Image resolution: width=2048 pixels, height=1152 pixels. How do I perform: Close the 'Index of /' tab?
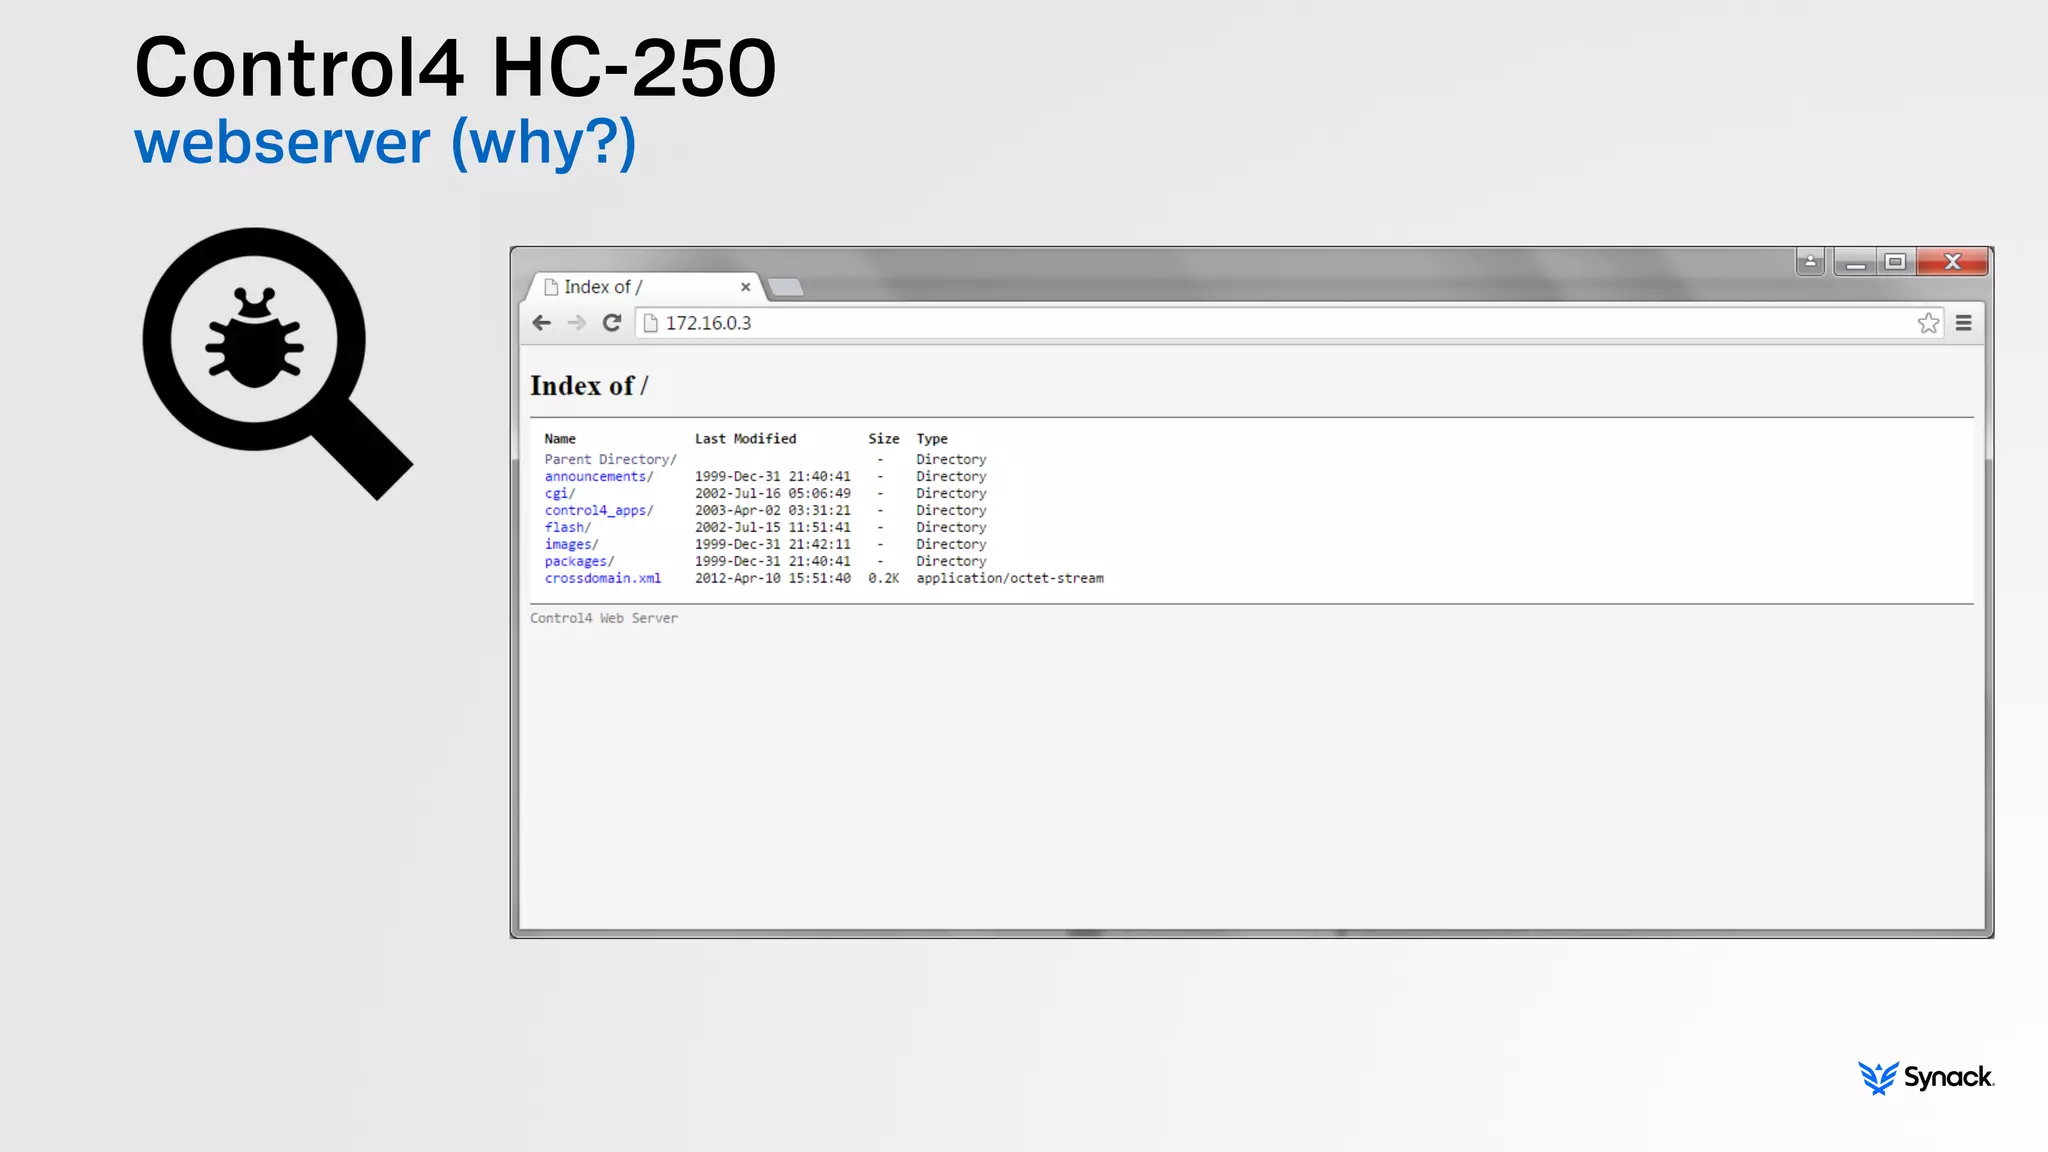click(x=745, y=287)
